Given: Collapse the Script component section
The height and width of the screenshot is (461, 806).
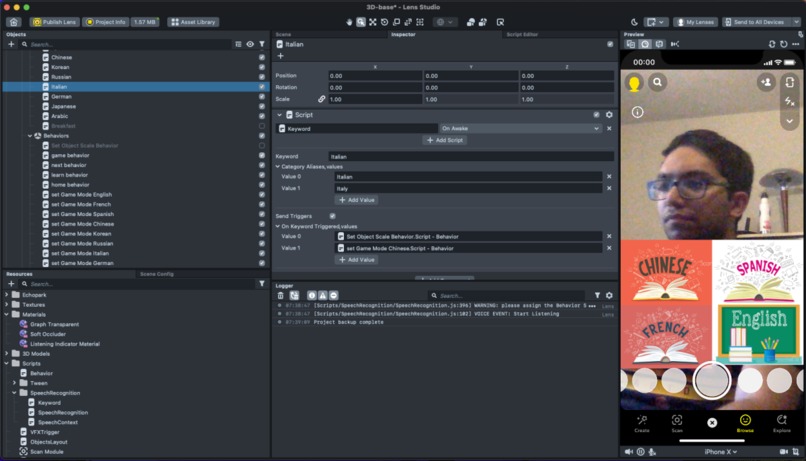Looking at the screenshot, I should 279,115.
